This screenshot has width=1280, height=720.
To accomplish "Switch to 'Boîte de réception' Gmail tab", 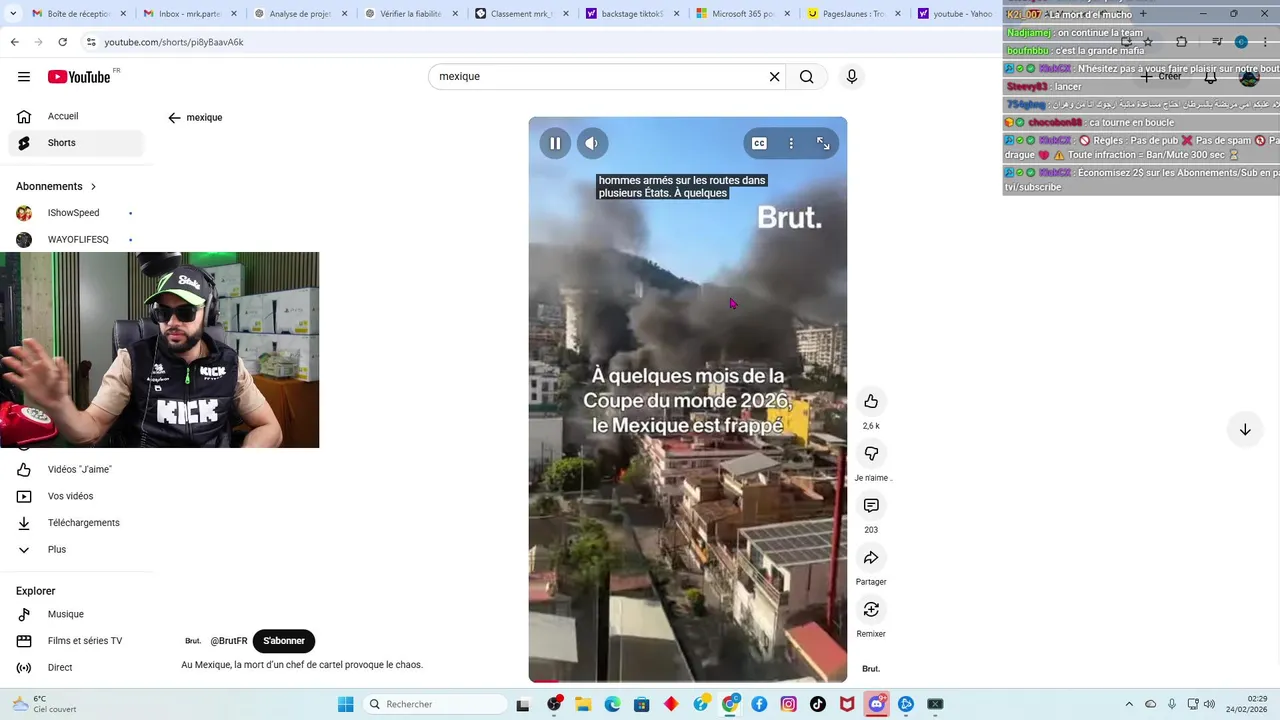I will pyautogui.click(x=79, y=14).
